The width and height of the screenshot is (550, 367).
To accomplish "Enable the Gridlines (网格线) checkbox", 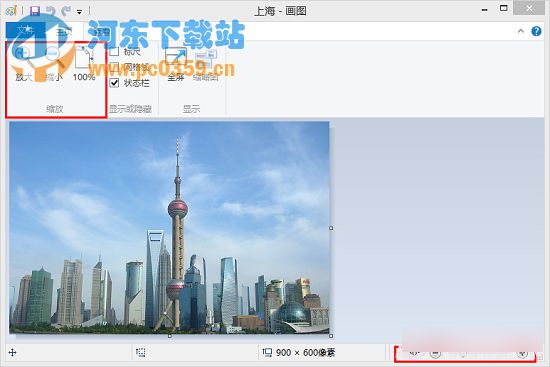I will [x=114, y=67].
